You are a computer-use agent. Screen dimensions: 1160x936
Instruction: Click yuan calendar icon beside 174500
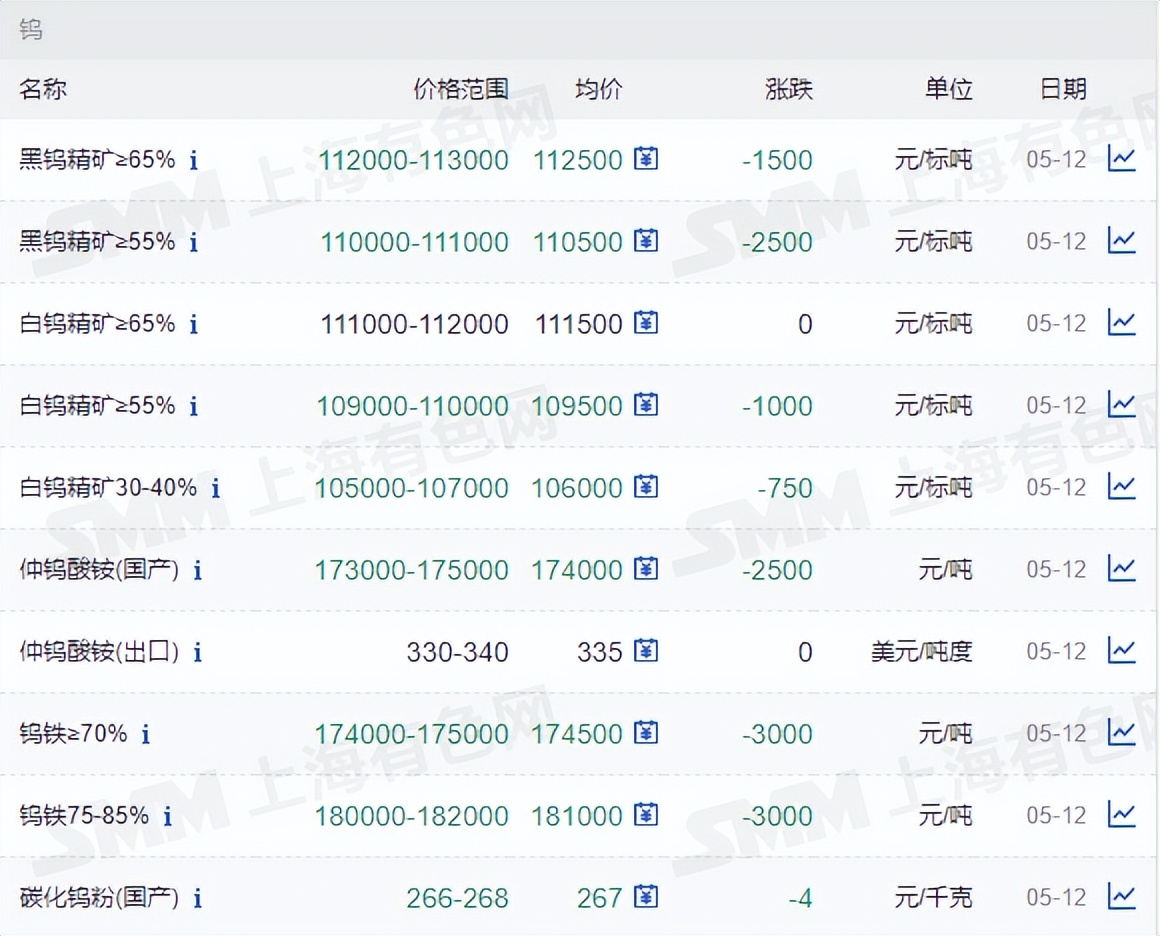pyautogui.click(x=646, y=733)
